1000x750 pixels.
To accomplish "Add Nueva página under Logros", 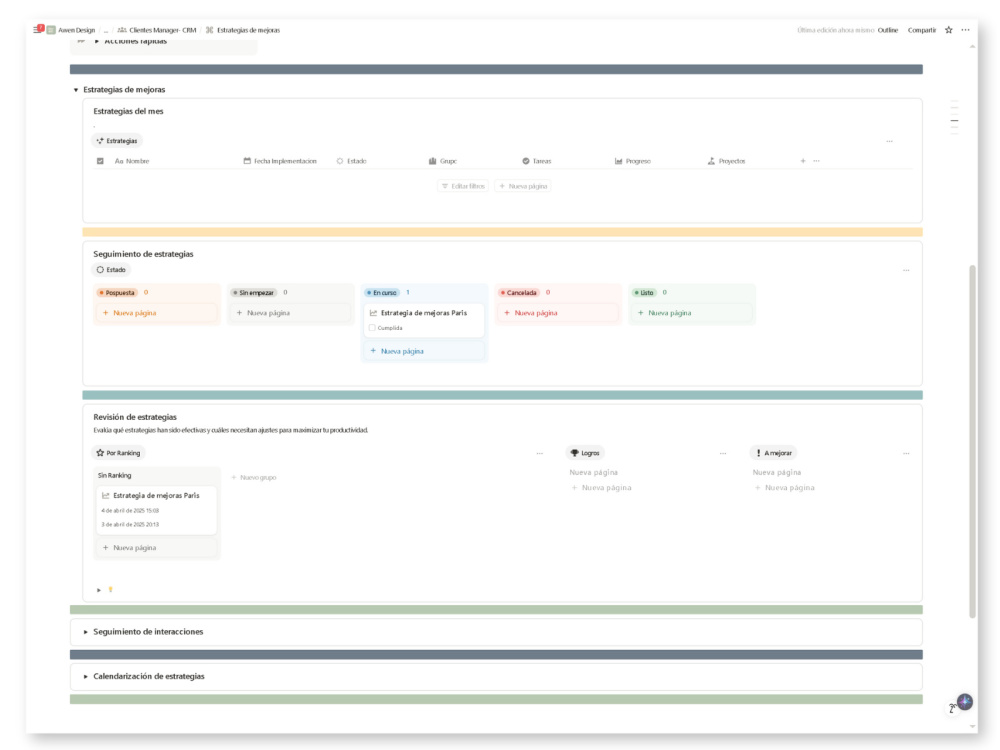I will pyautogui.click(x=601, y=488).
